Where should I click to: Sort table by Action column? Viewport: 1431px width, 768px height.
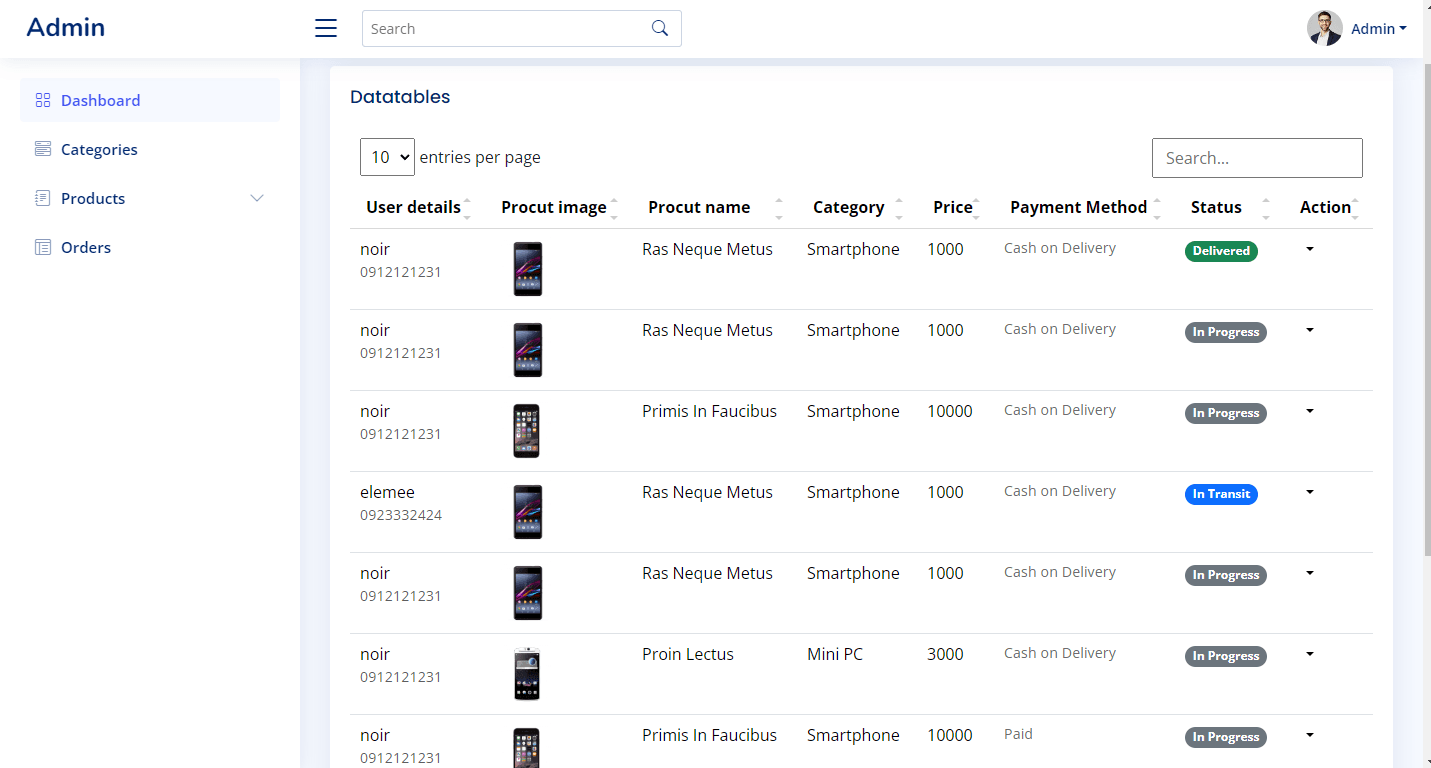[1328, 207]
